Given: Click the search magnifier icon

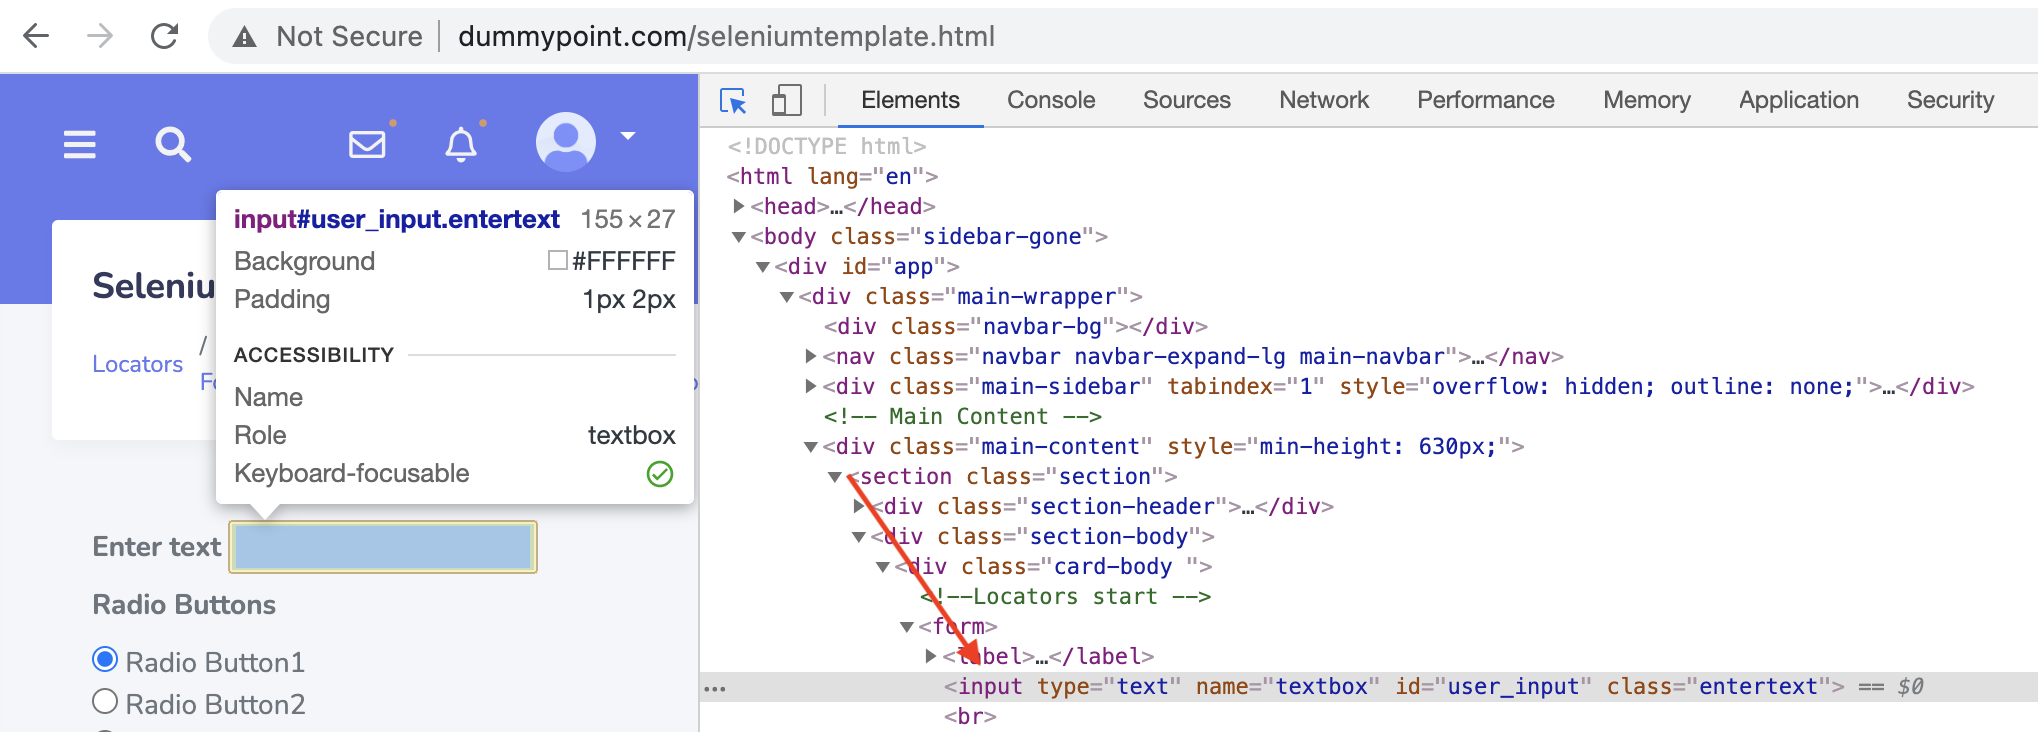Looking at the screenshot, I should click(x=173, y=145).
